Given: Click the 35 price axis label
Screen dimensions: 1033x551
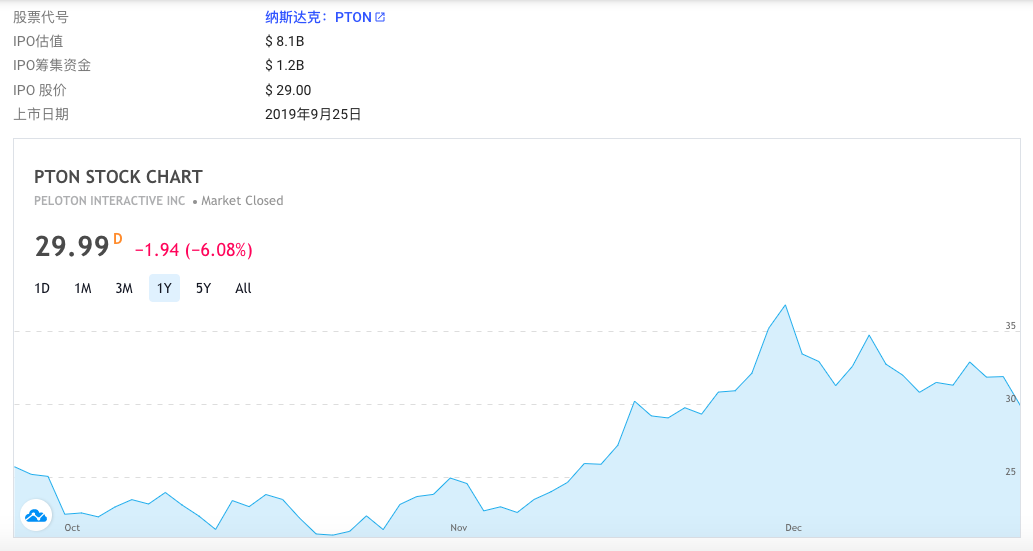Looking at the screenshot, I should pyautogui.click(x=1011, y=326).
